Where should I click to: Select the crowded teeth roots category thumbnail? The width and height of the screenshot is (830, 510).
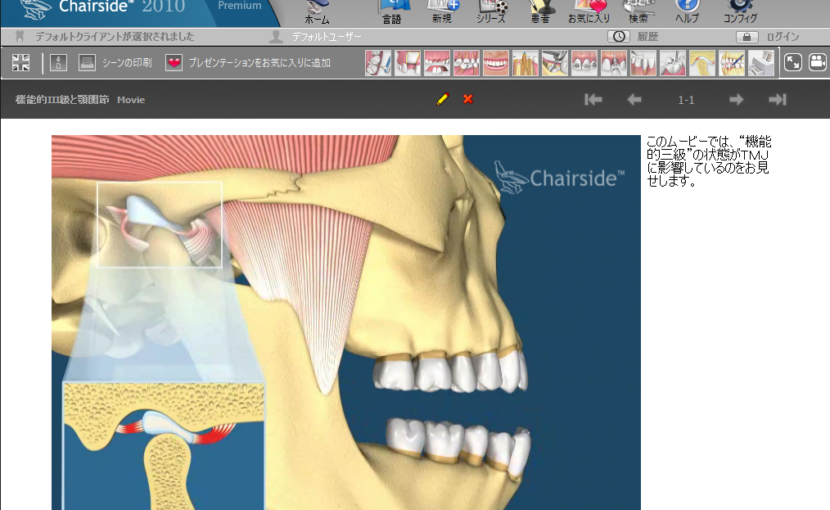pos(466,63)
